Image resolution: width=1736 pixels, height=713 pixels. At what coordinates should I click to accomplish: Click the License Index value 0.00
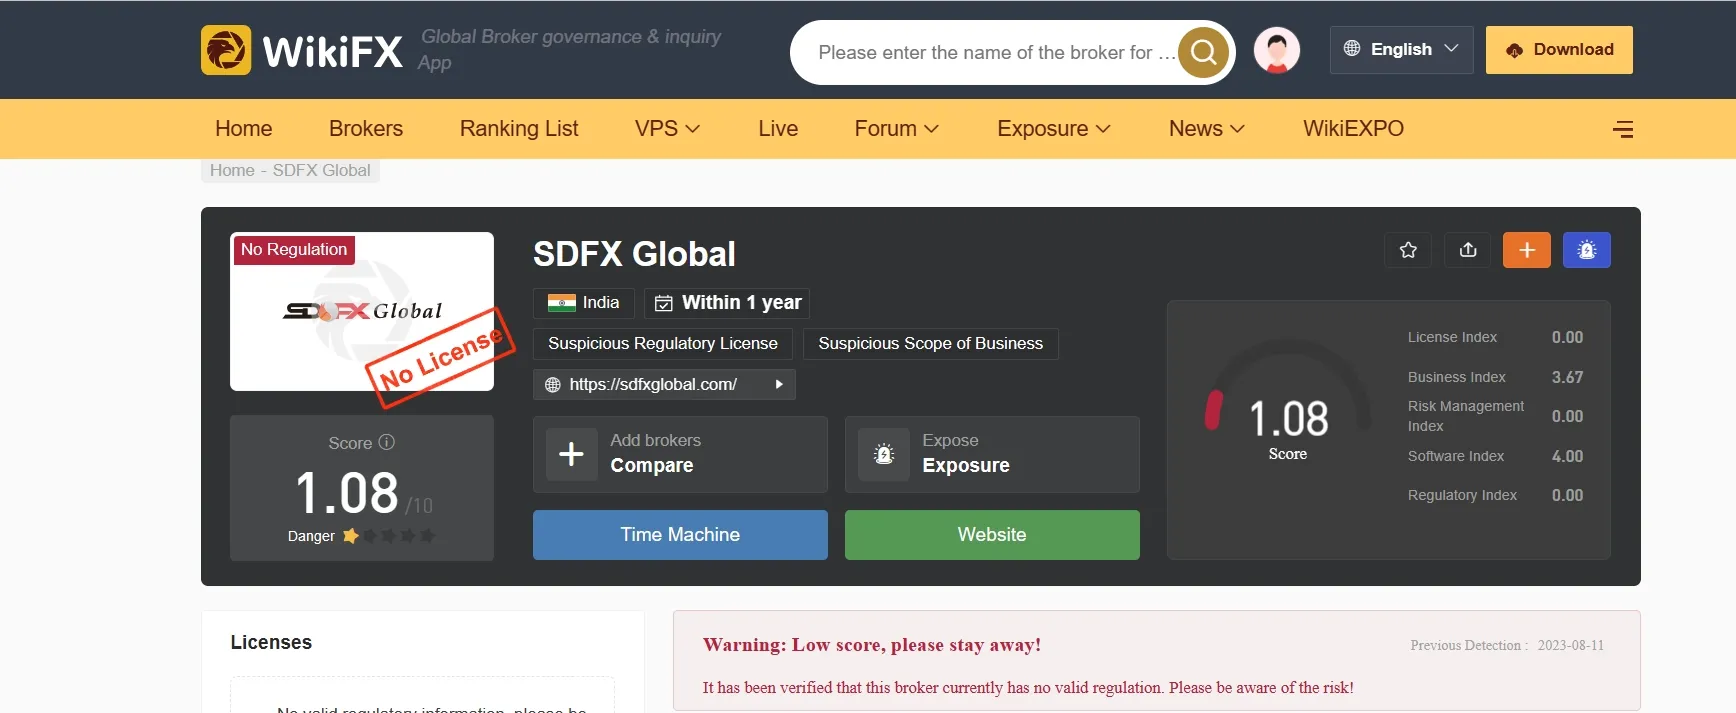(x=1567, y=338)
